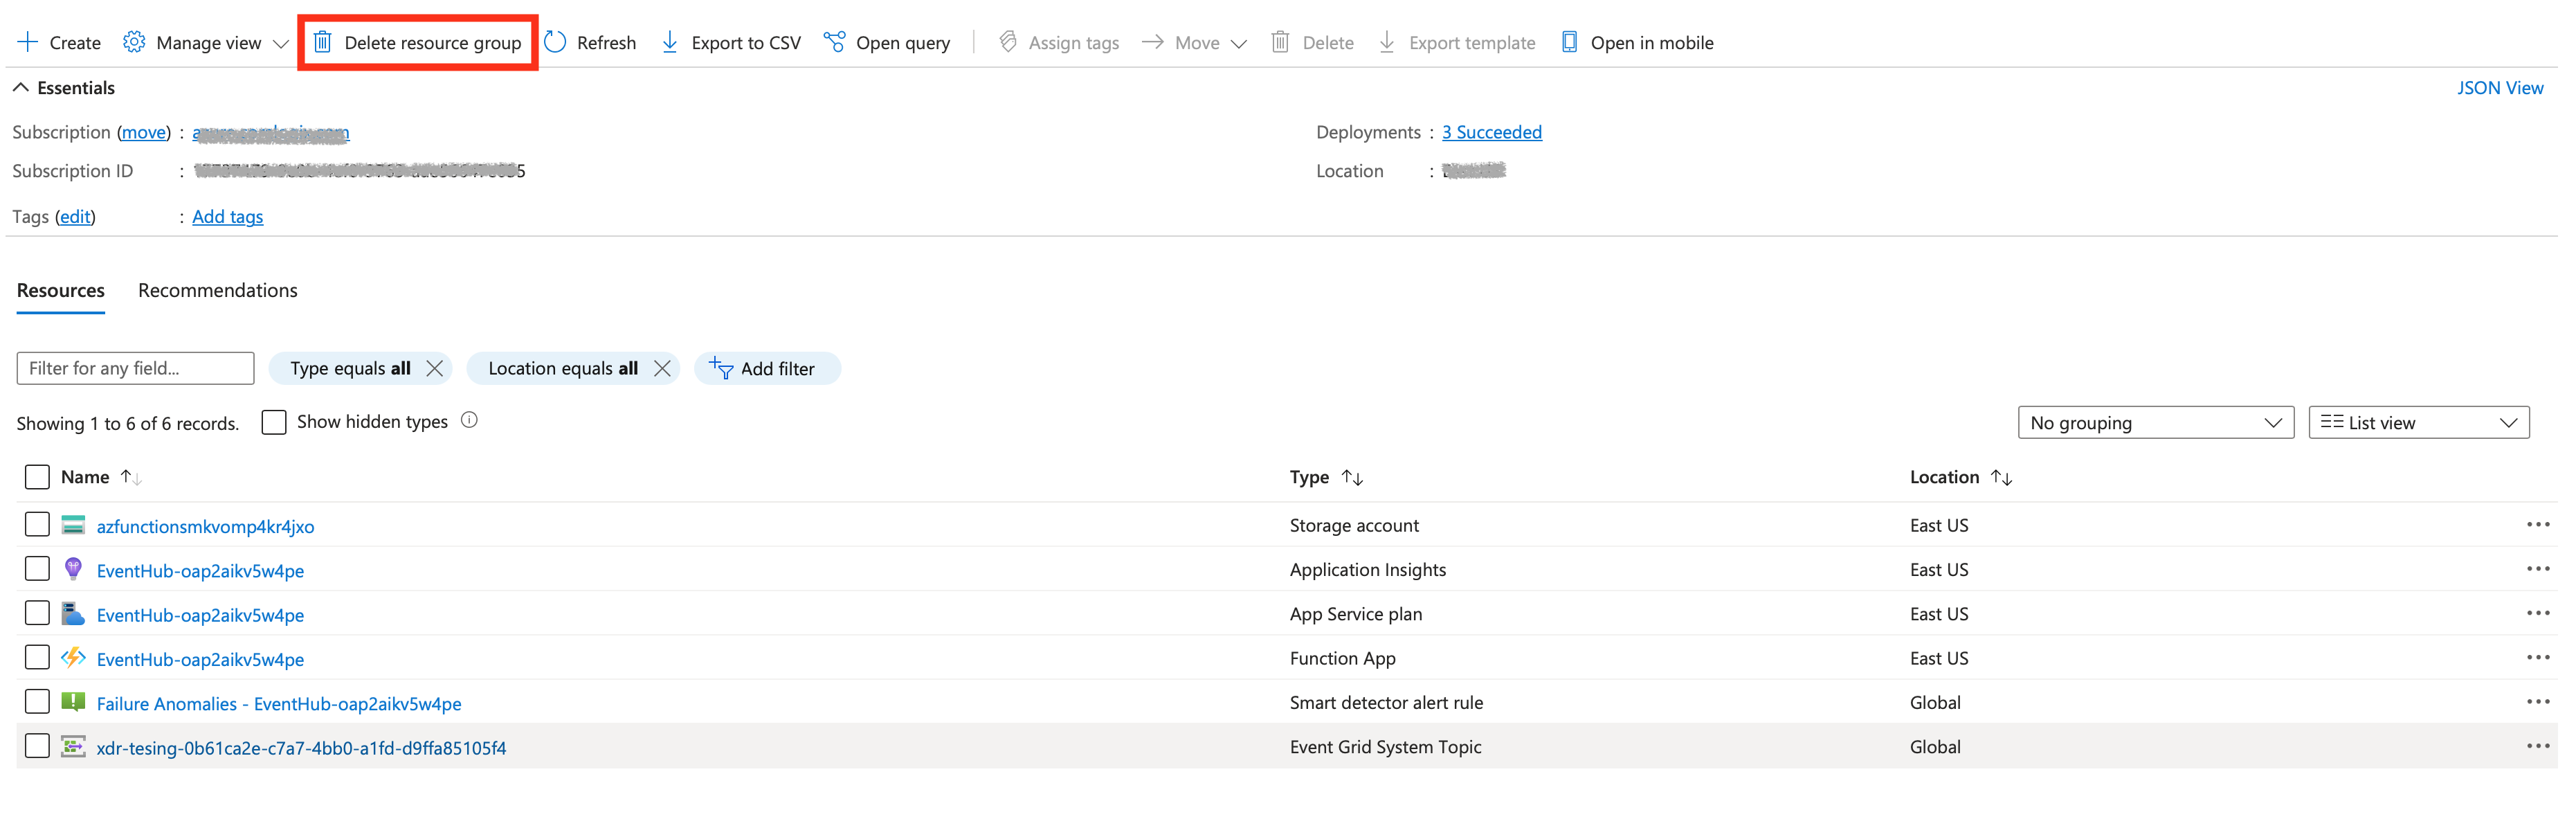Click info icon beside Show hidden types

pos(469,420)
